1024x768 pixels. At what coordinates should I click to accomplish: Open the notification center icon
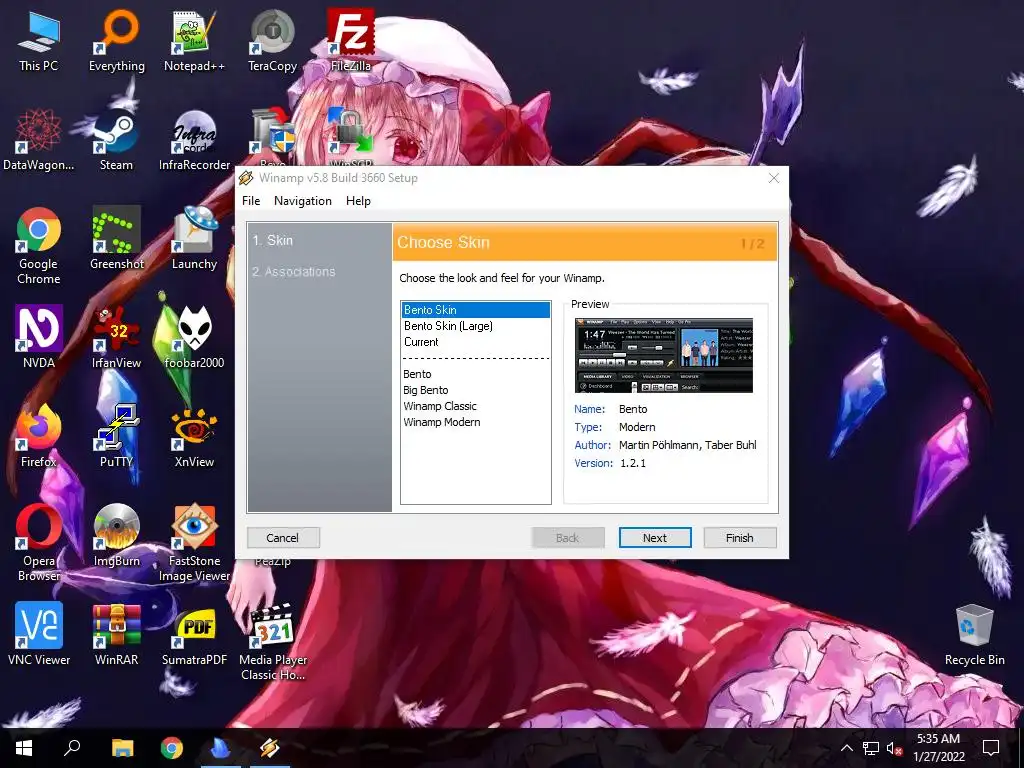[991, 748]
